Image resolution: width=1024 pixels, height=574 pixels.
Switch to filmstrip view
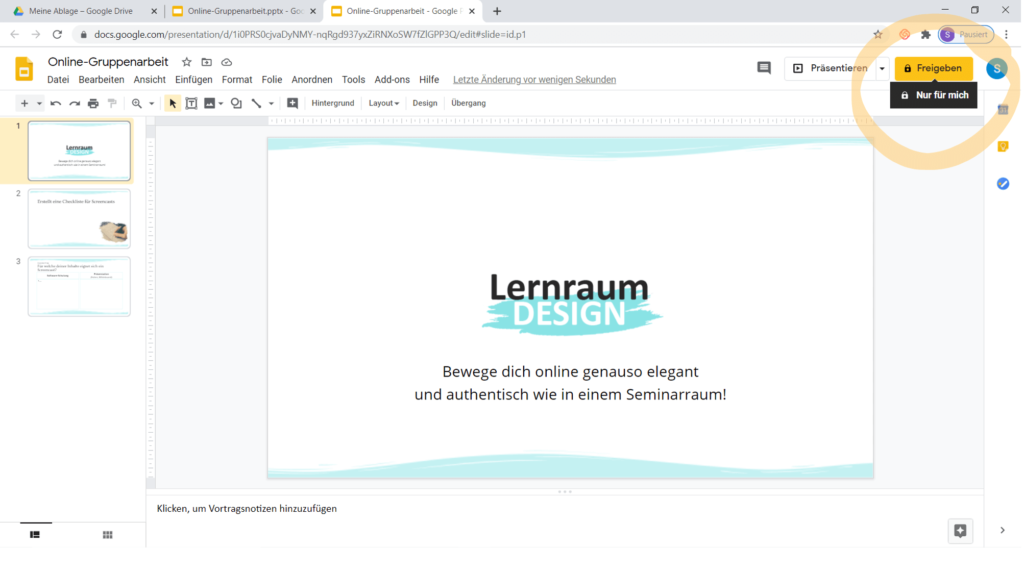coord(35,535)
